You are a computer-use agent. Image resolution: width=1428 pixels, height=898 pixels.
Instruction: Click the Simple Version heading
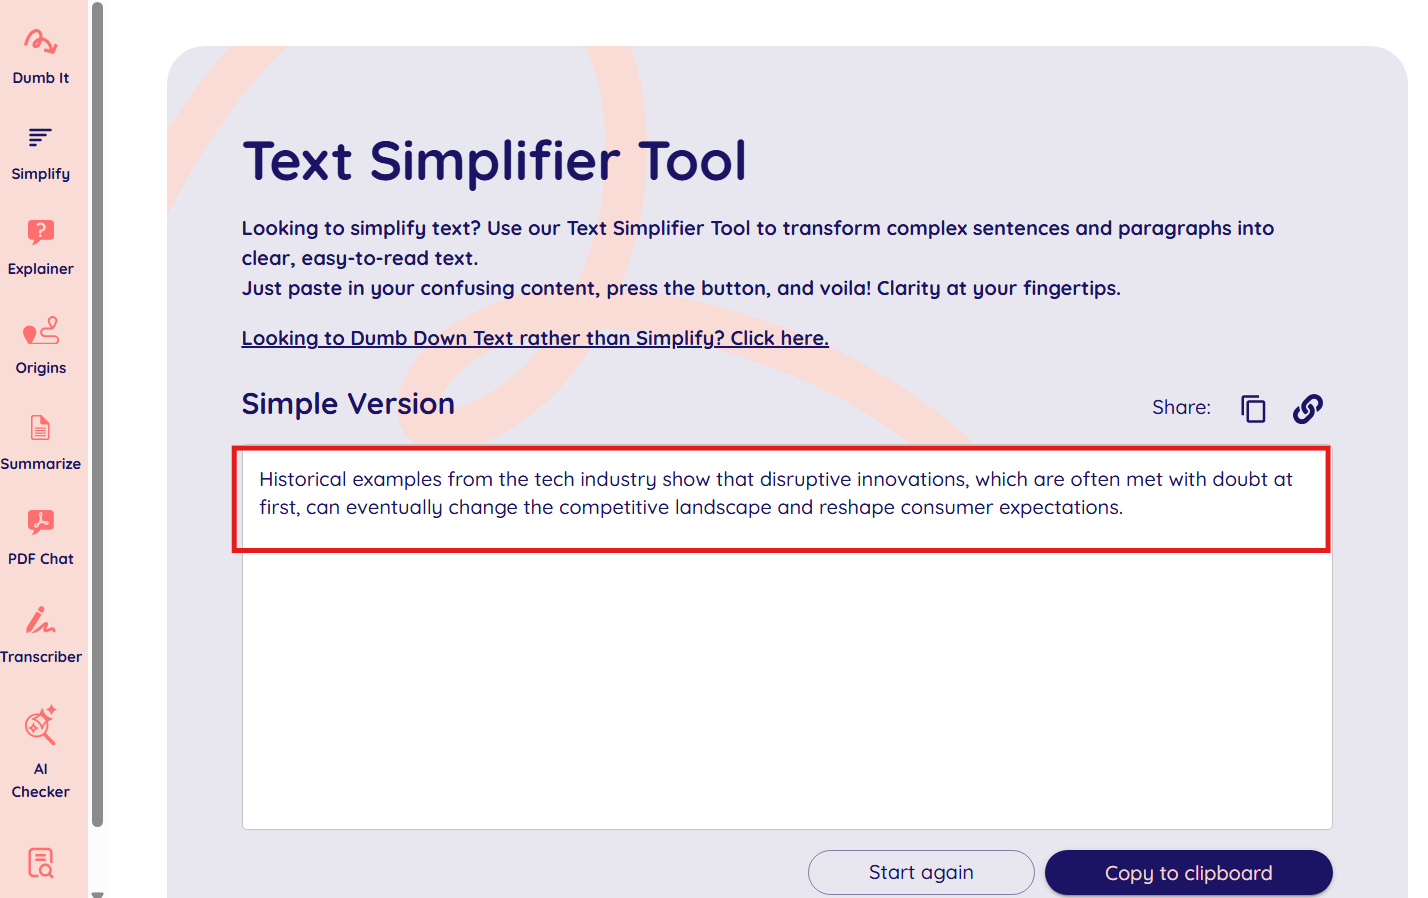pyautogui.click(x=348, y=404)
